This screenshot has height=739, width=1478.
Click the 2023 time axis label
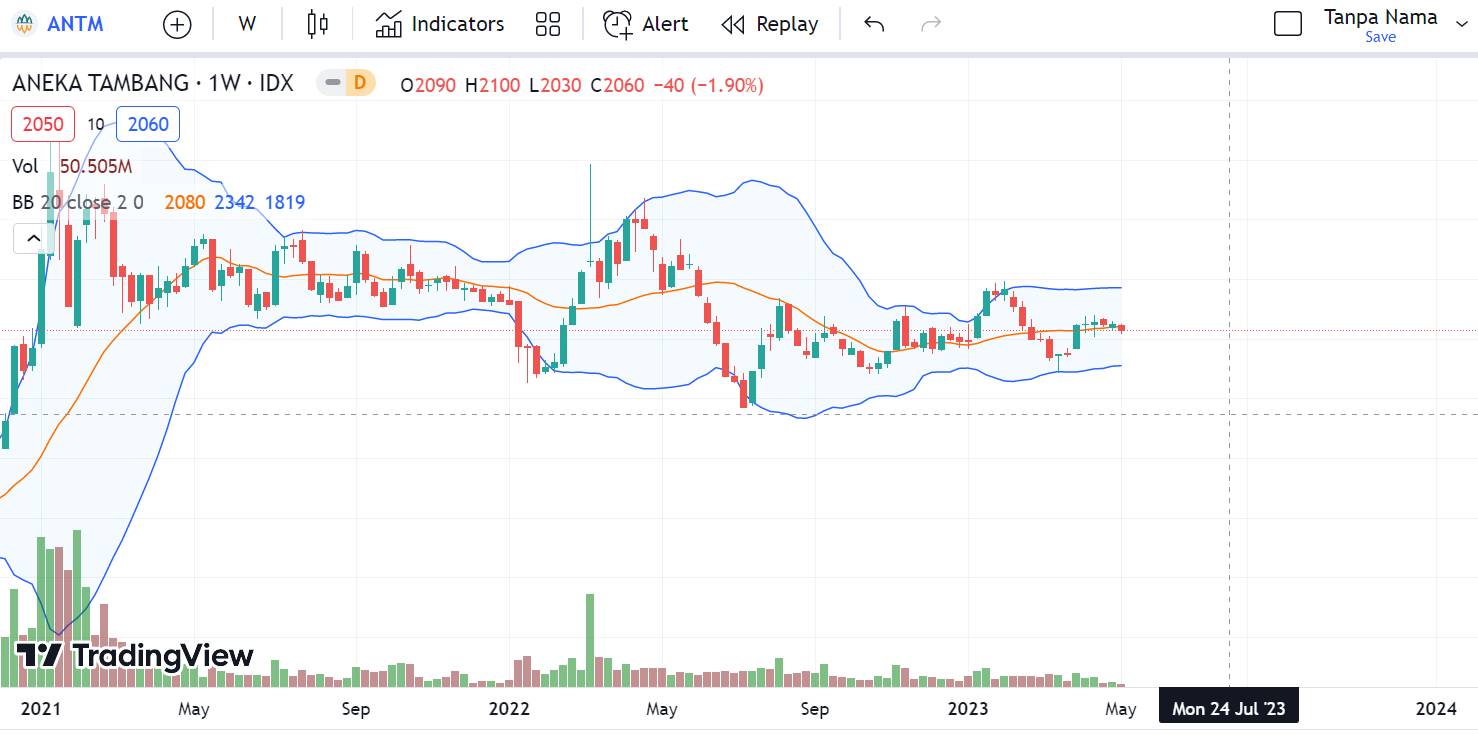click(968, 709)
